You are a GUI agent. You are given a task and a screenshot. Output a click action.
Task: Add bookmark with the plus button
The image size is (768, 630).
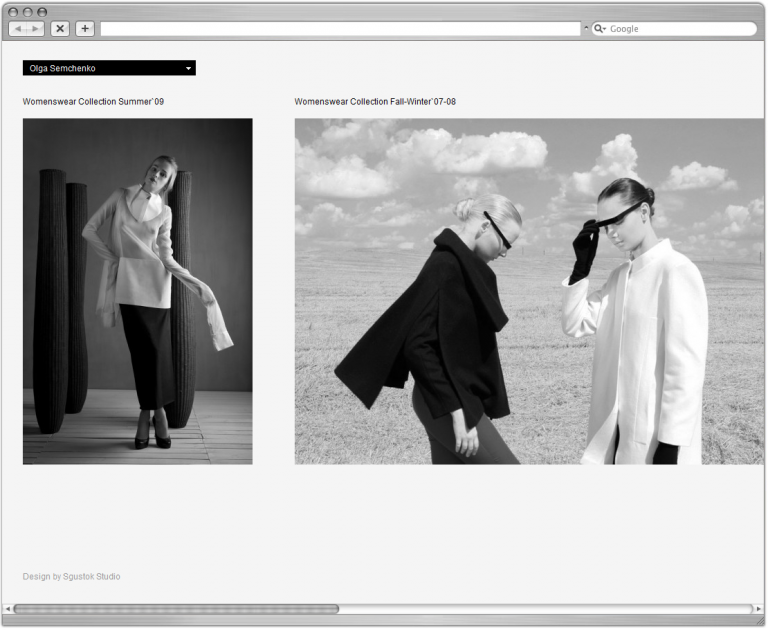(85, 29)
